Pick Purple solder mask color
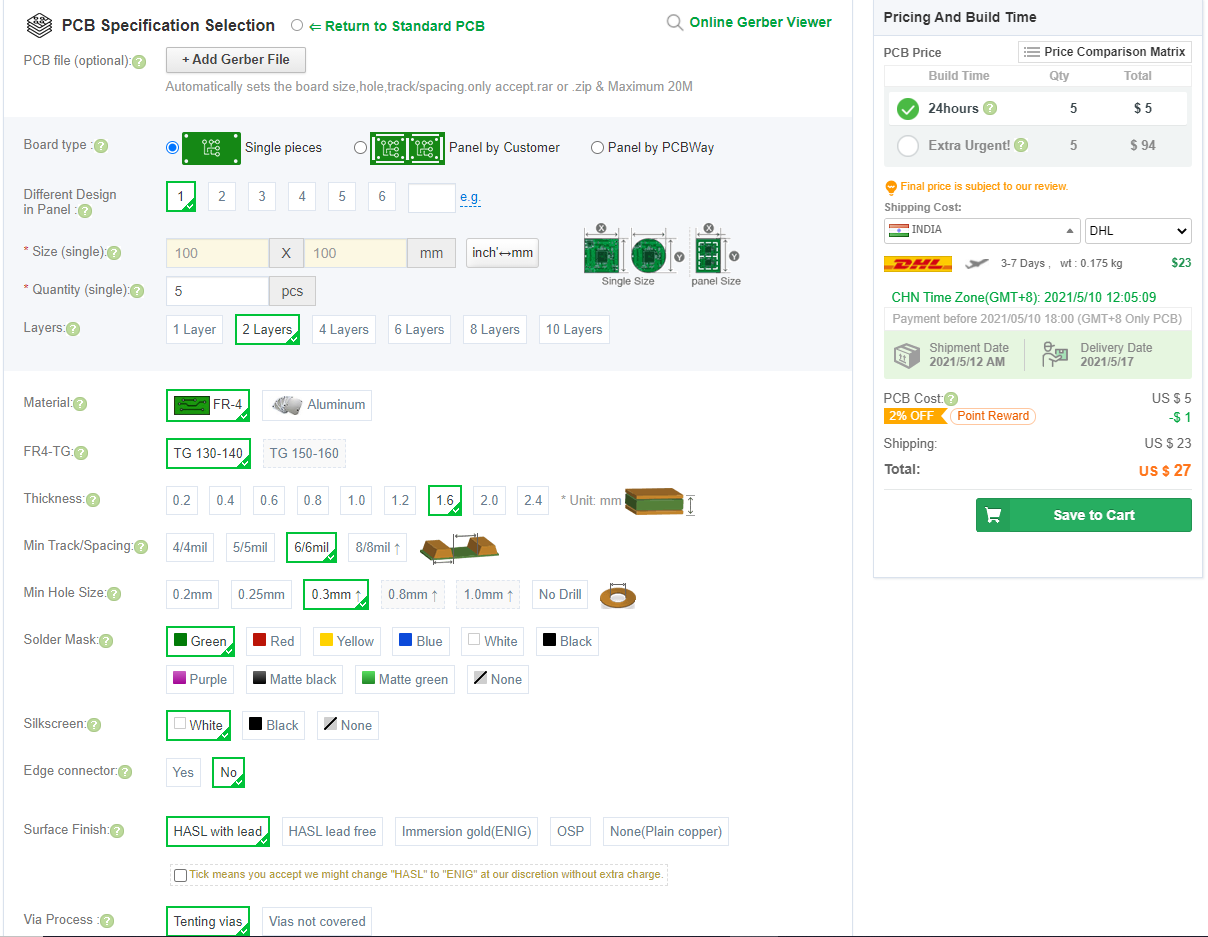The width and height of the screenshot is (1208, 937). pos(200,679)
